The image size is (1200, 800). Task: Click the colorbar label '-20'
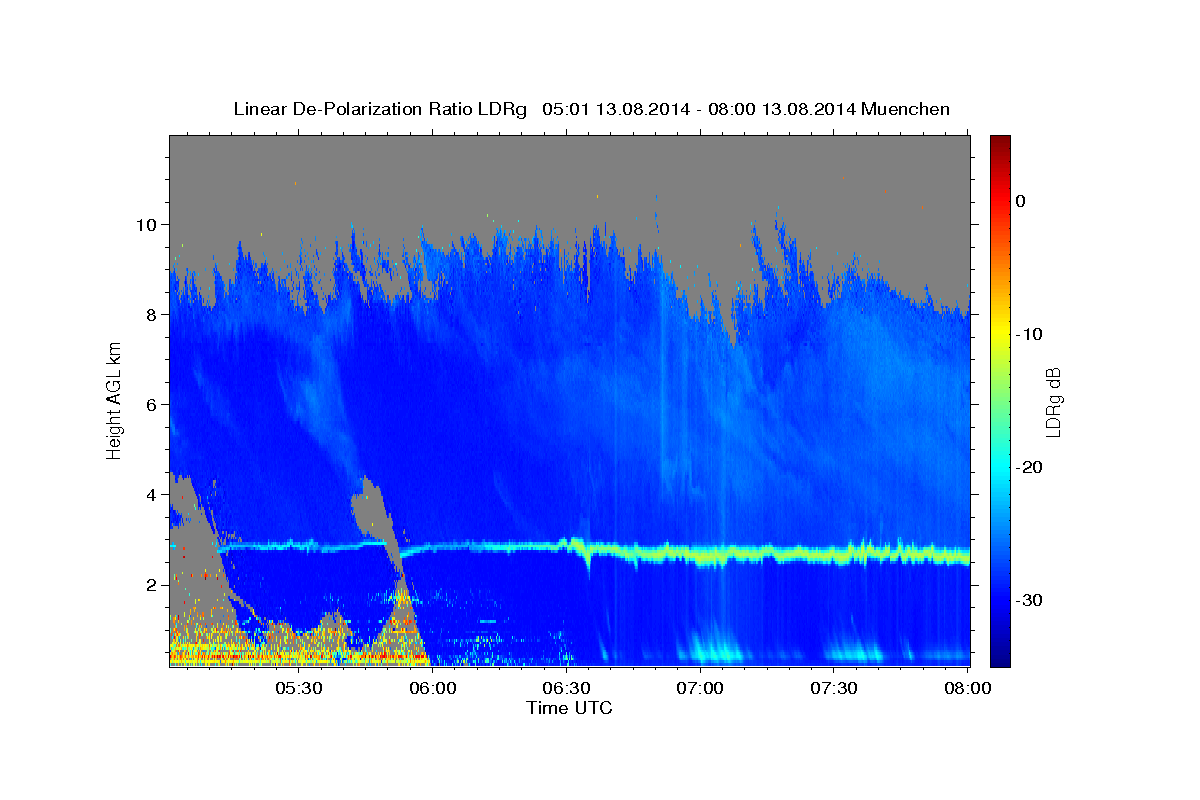tap(1031, 467)
